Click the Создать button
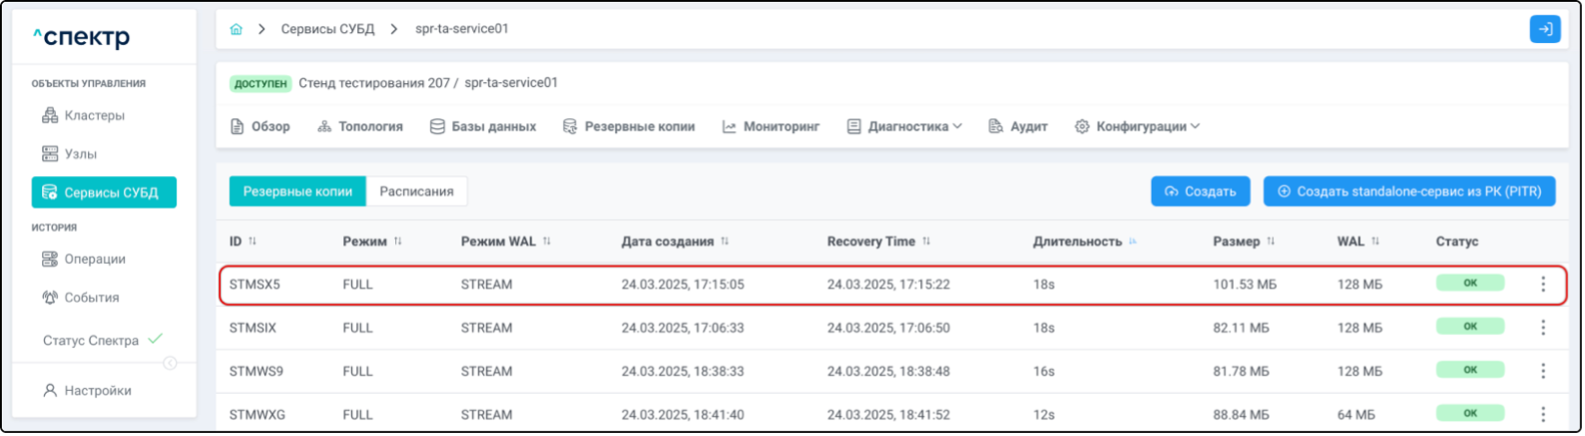The image size is (1585, 436). point(1200,191)
